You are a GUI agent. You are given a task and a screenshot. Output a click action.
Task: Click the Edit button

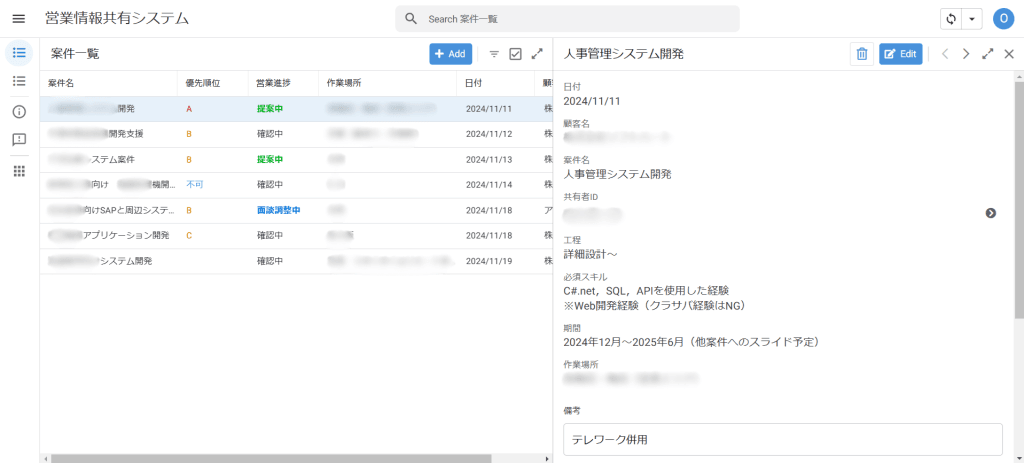click(900, 54)
